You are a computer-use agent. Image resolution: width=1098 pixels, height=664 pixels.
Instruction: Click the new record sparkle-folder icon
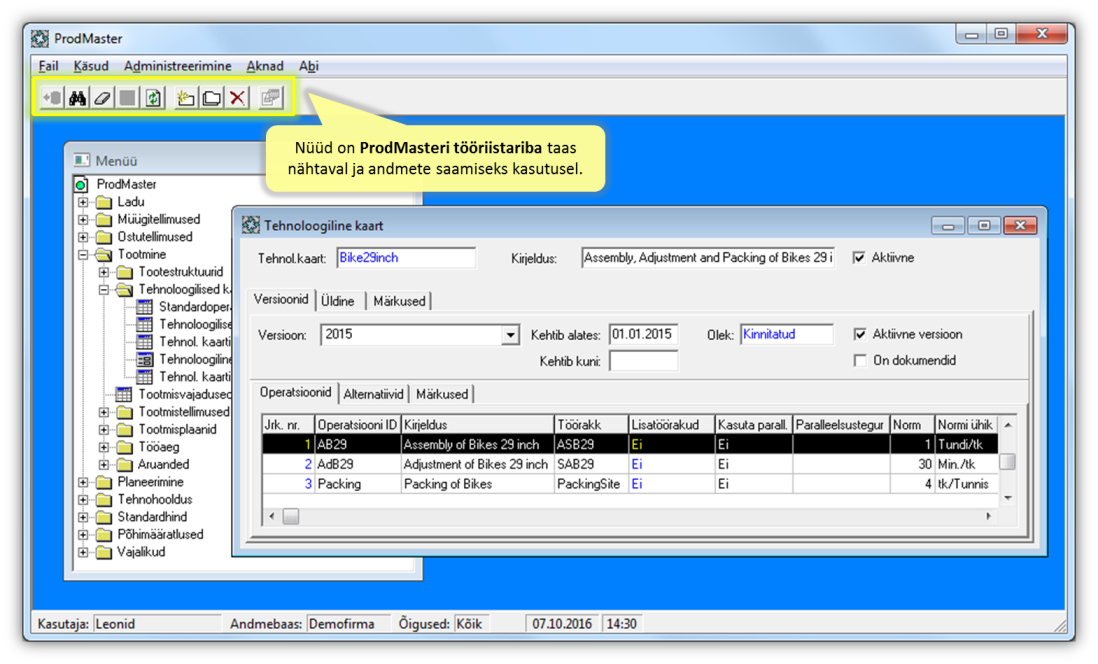(x=186, y=98)
